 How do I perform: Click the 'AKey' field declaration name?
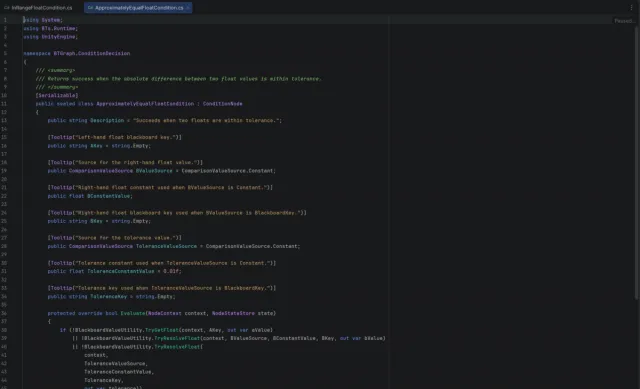[x=96, y=146]
